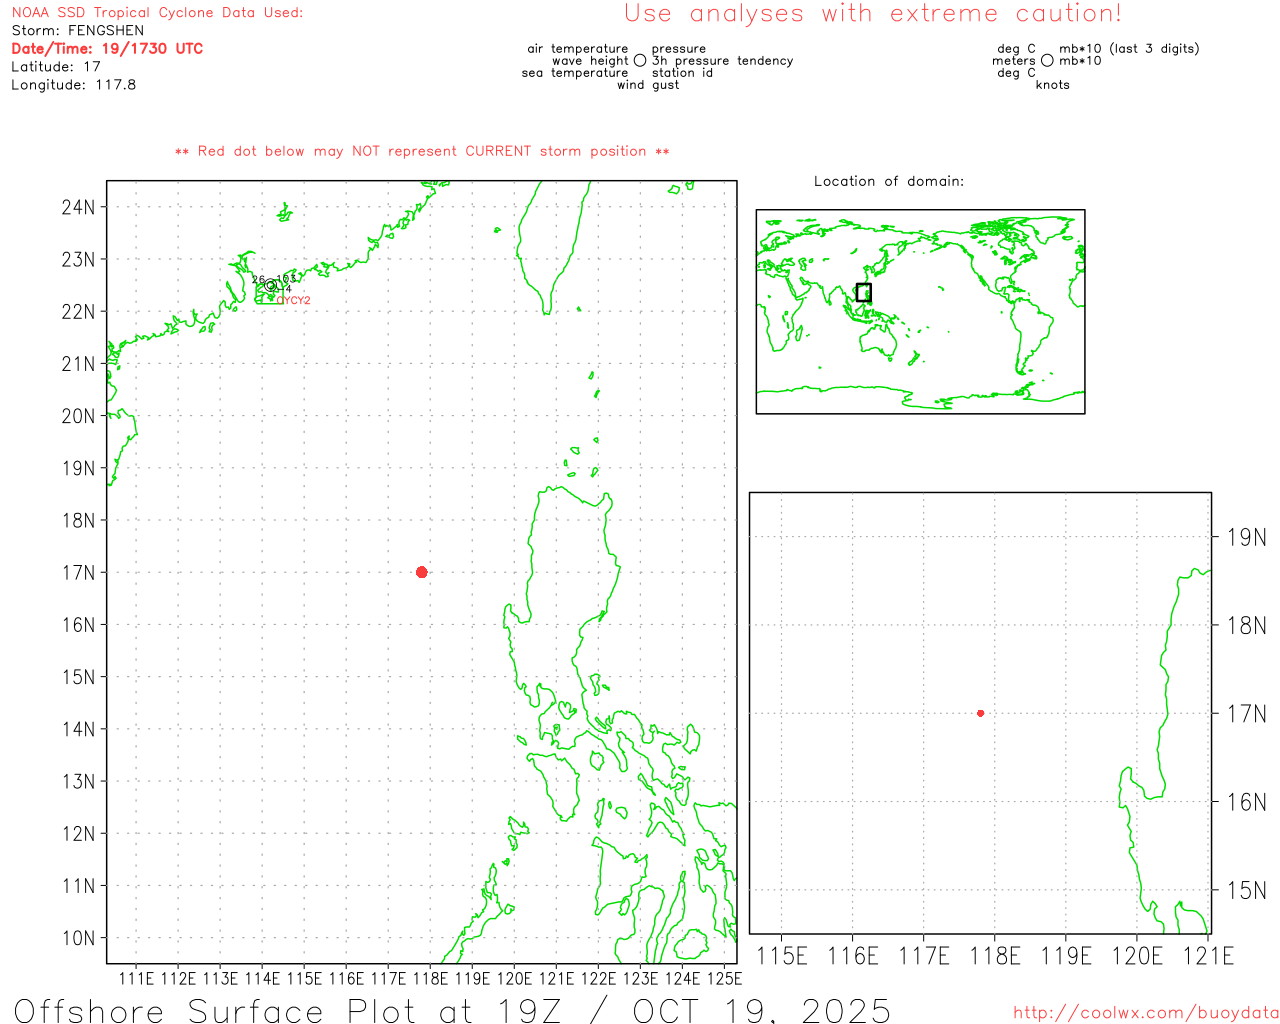Open the coolwx.com/buoydata link

pos(1145,1013)
